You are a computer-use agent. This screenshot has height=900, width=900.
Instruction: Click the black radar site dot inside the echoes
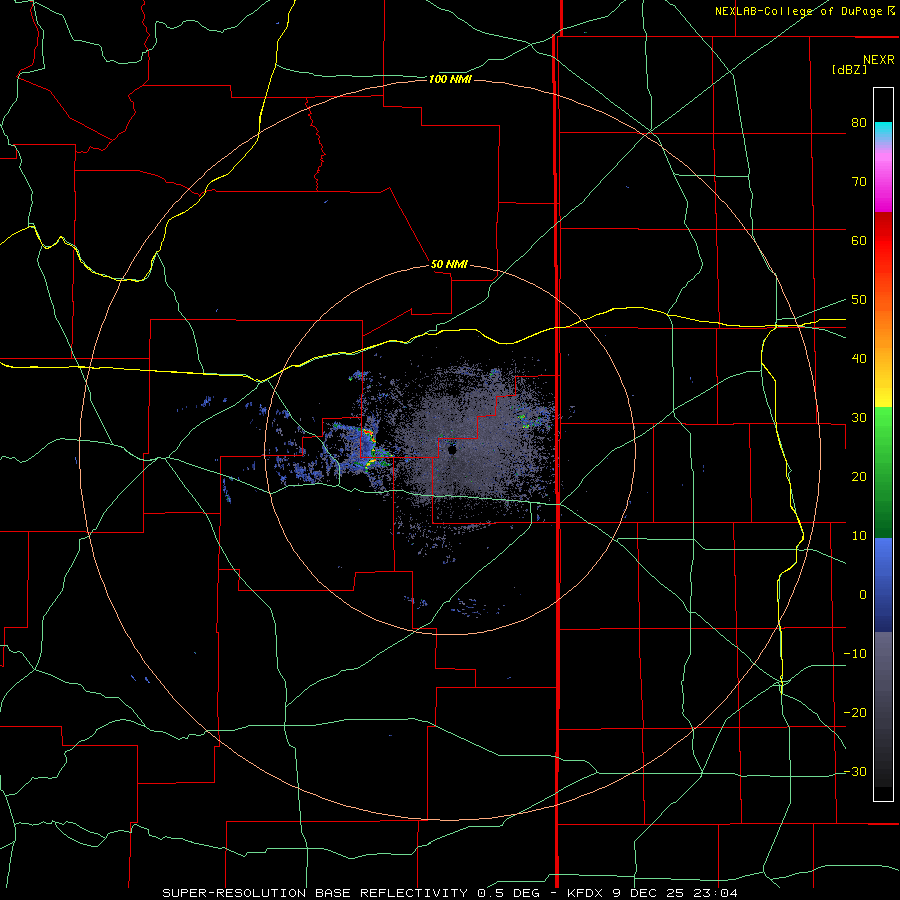tap(452, 450)
